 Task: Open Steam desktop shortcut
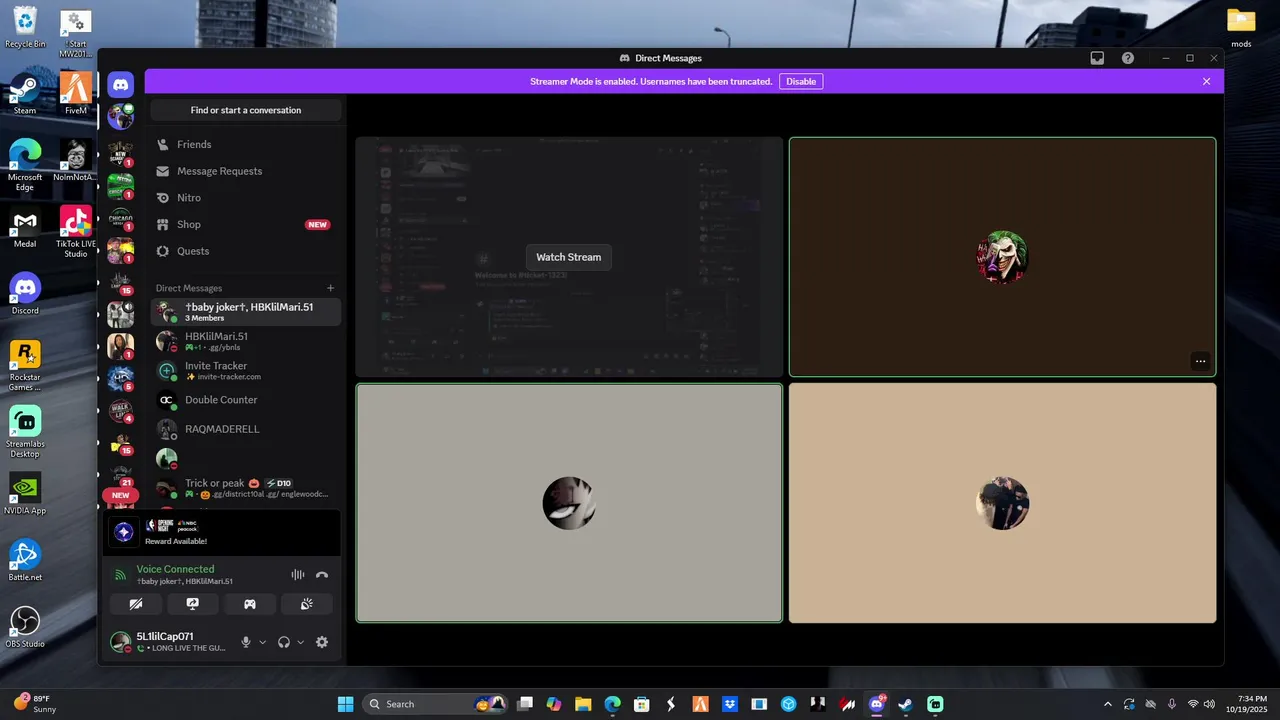coord(25,94)
